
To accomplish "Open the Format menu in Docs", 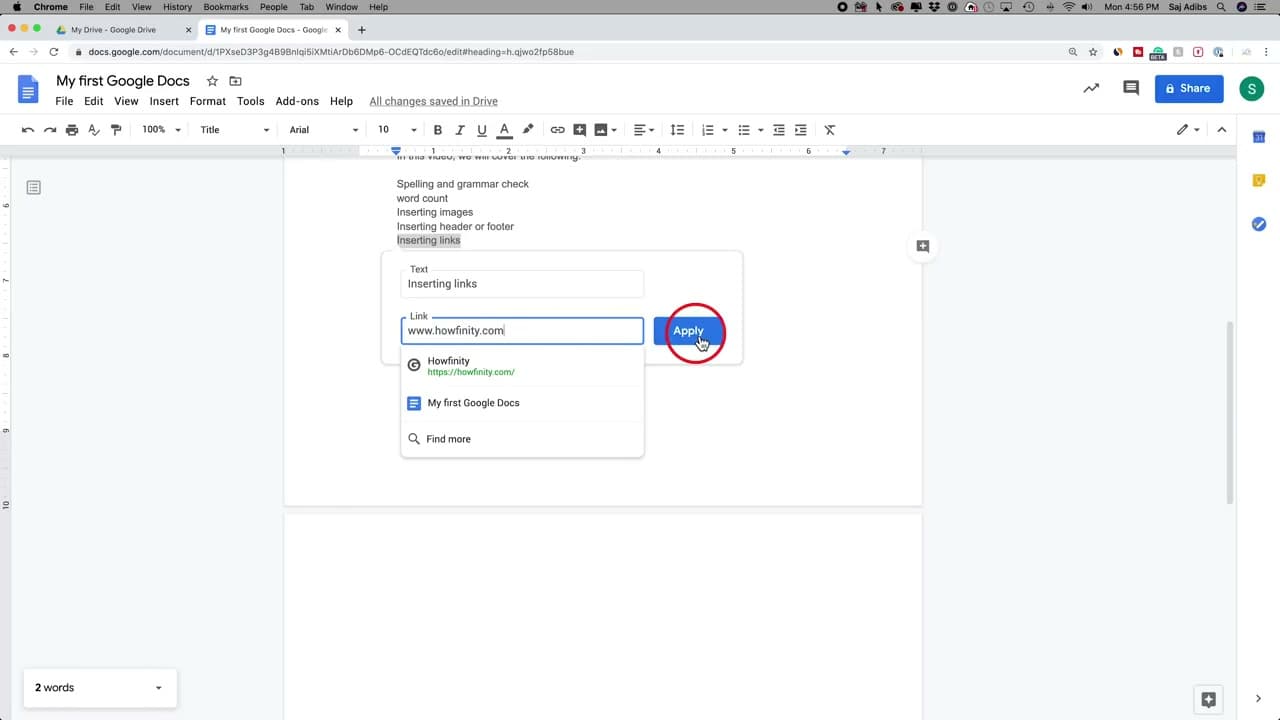I will tap(208, 101).
